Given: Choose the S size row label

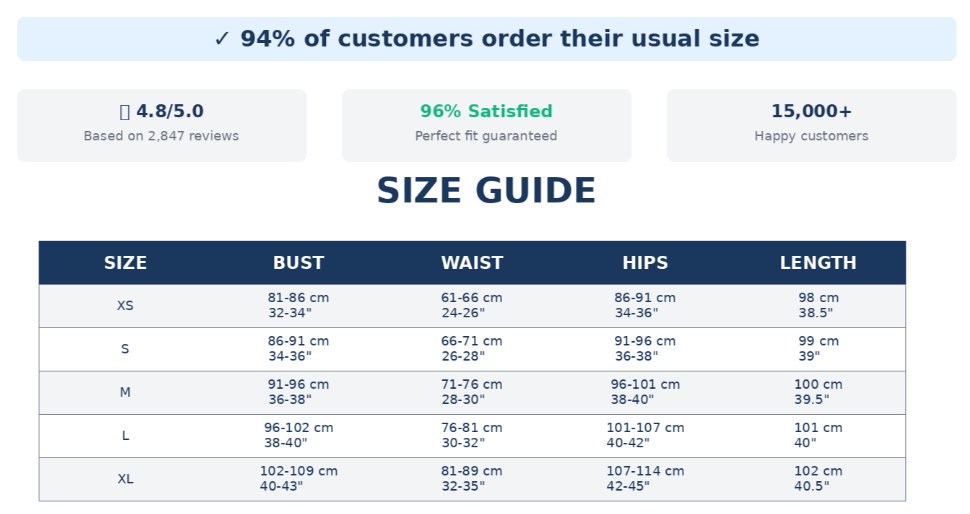Looking at the screenshot, I should pyautogui.click(x=125, y=349).
